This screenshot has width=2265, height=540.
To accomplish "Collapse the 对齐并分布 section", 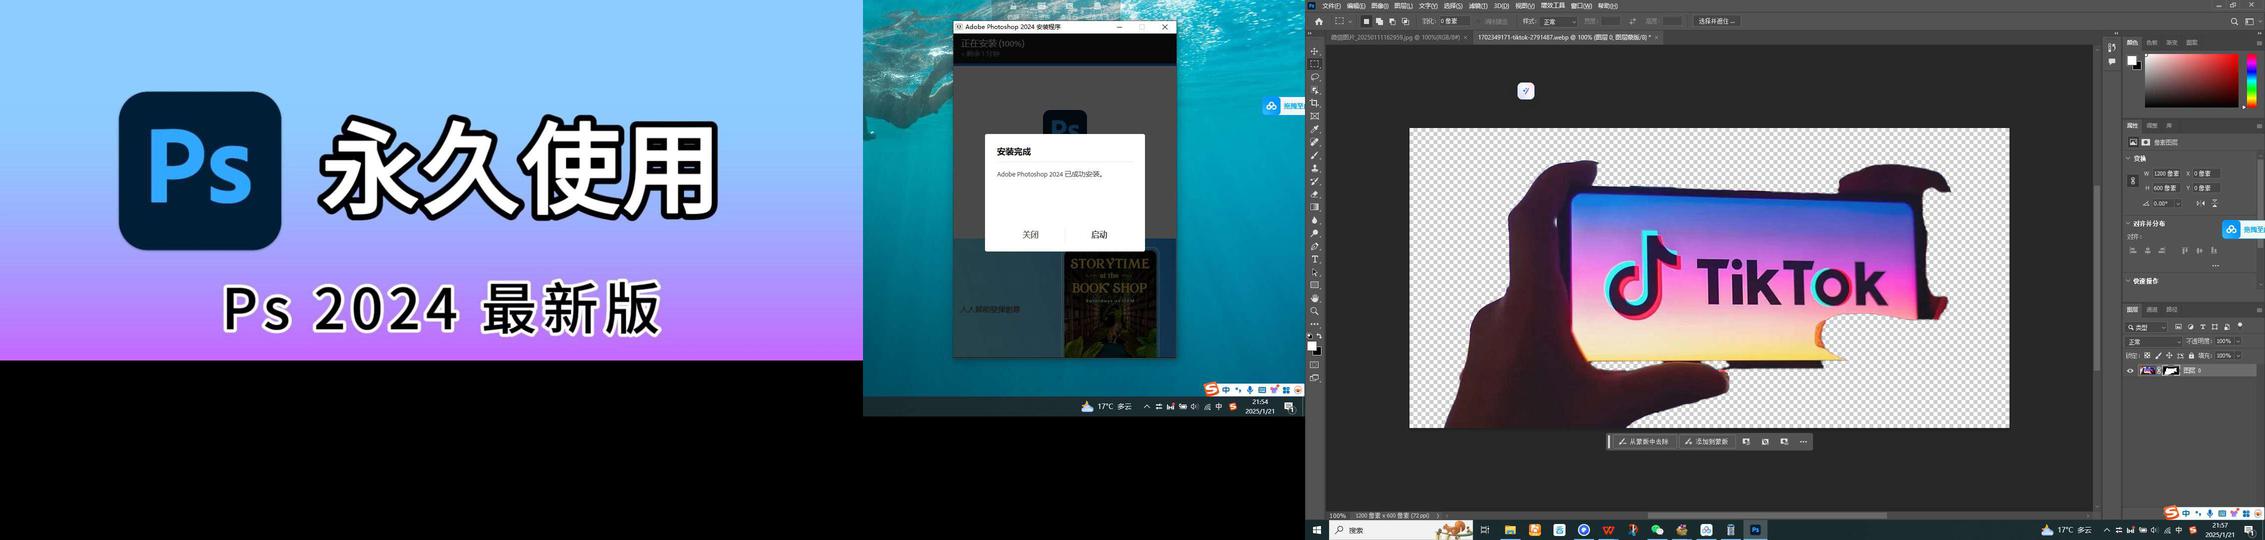I will [x=2128, y=224].
